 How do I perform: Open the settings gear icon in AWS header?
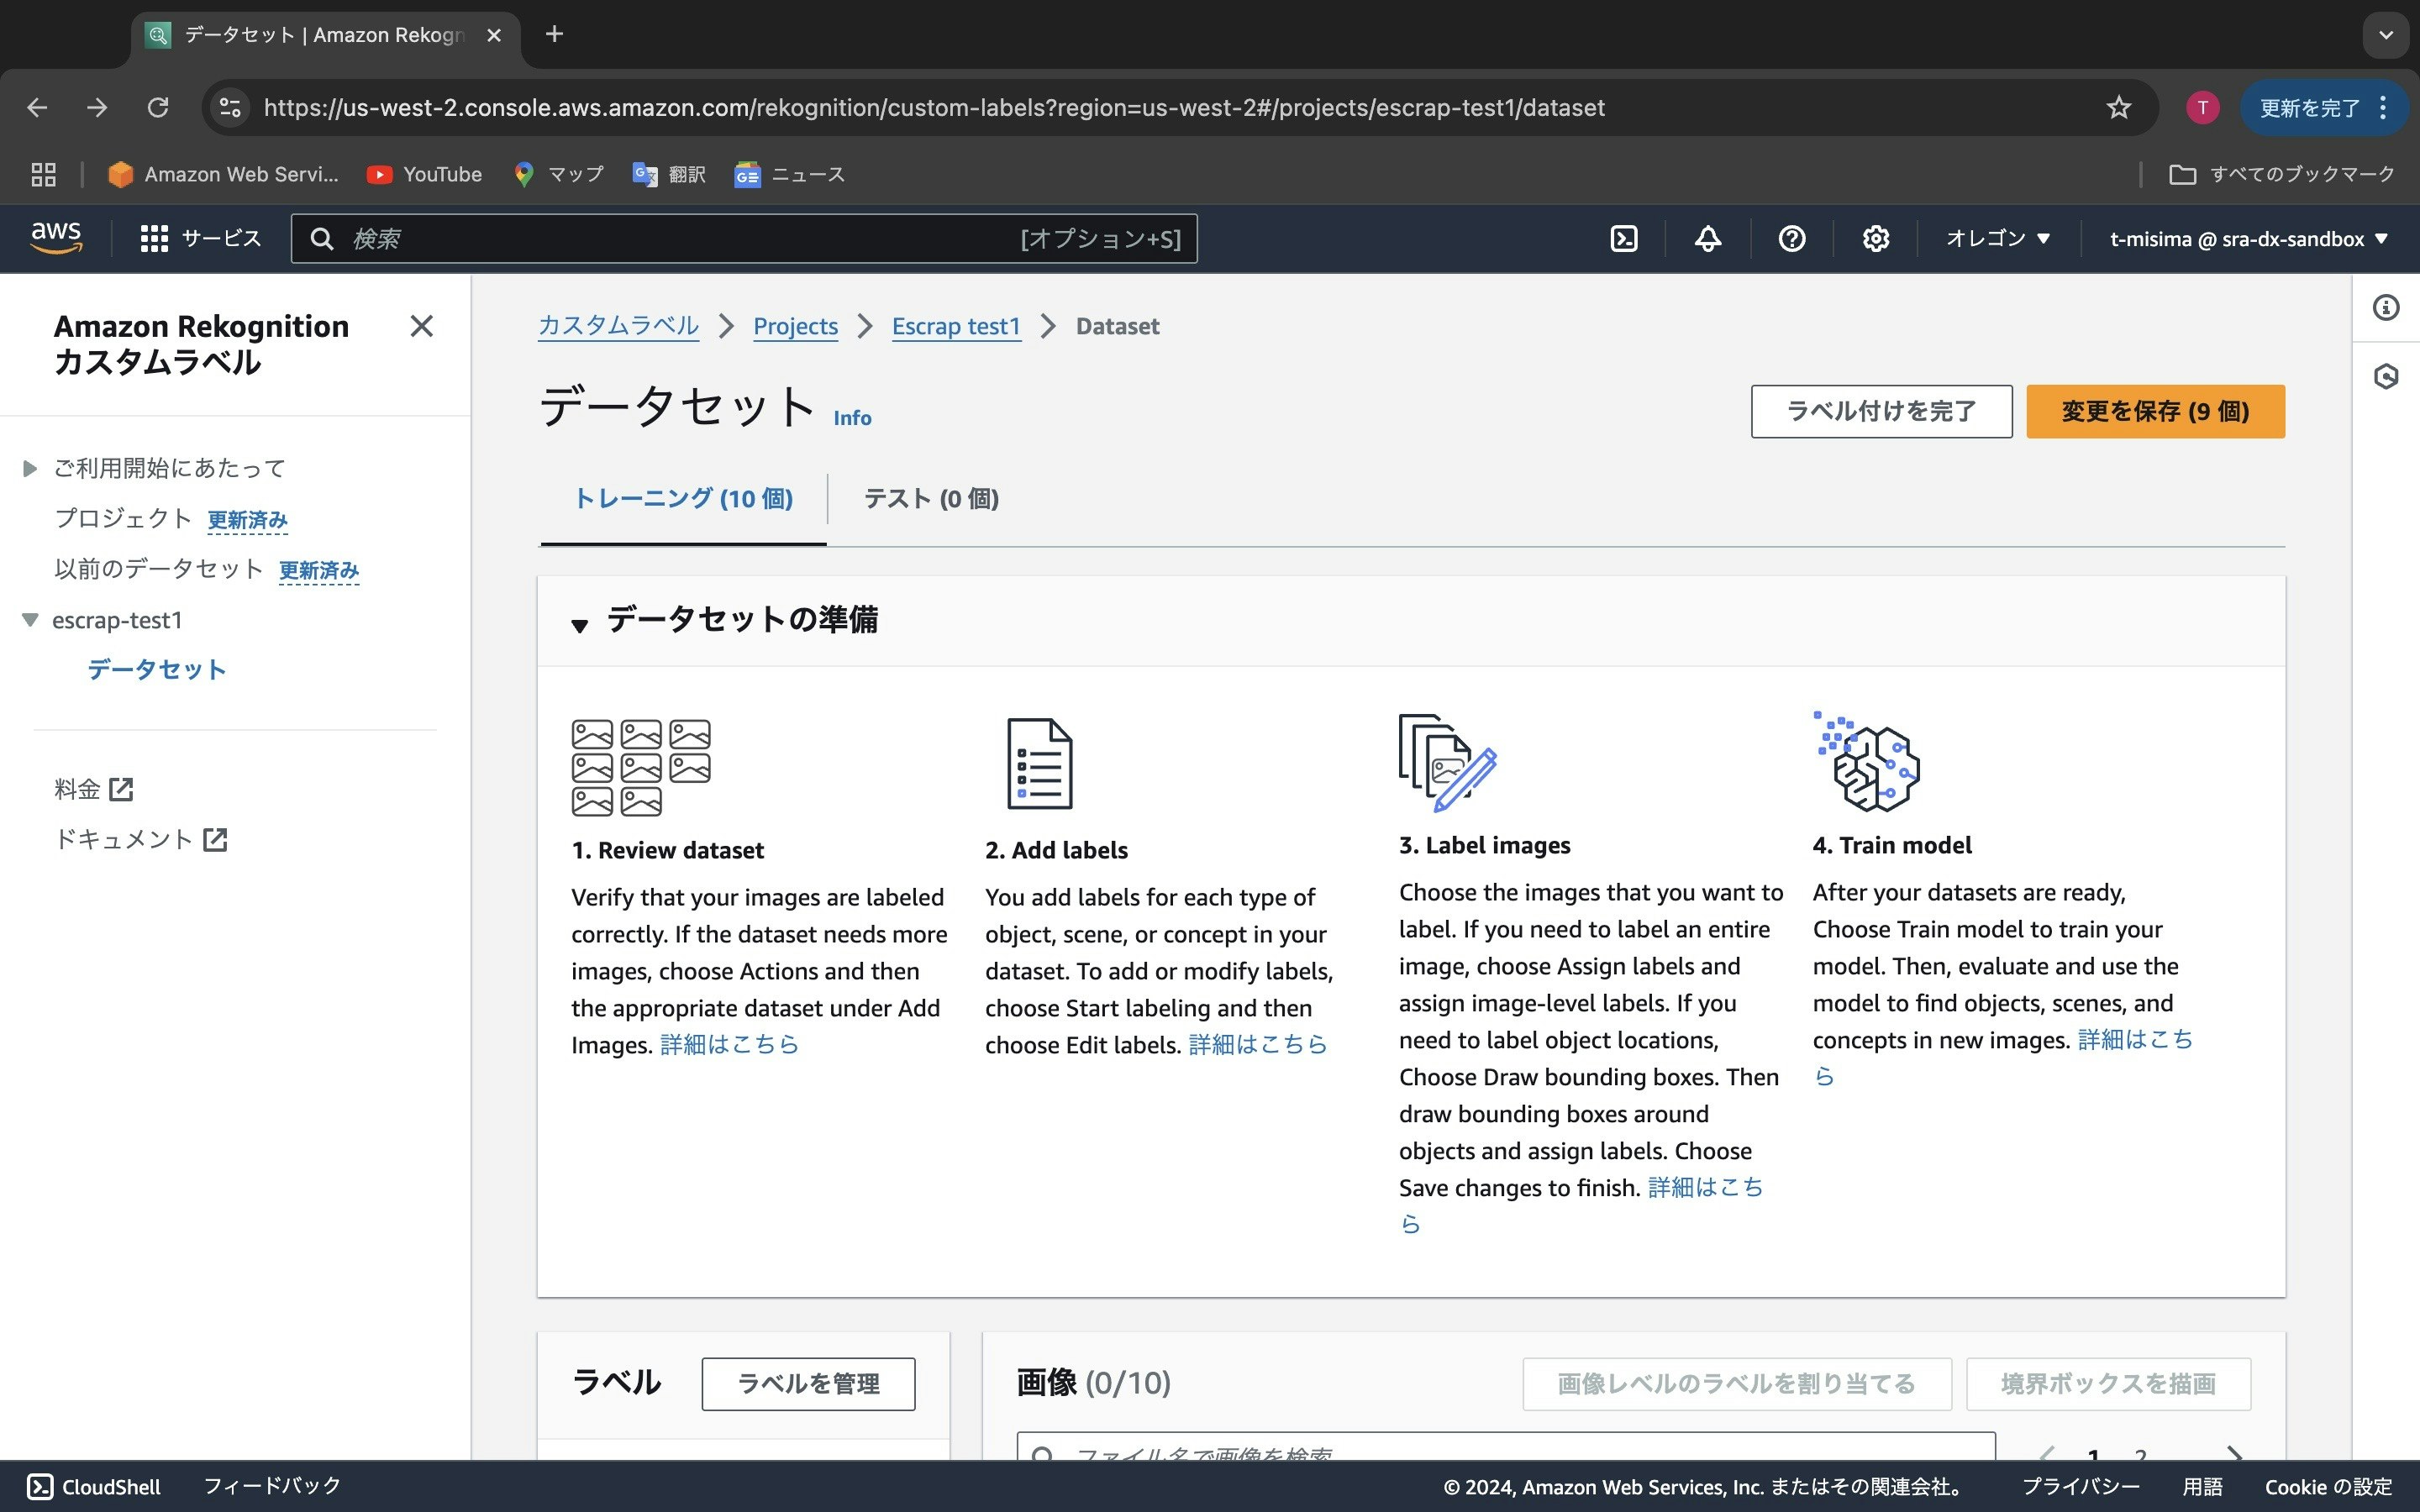[x=1875, y=239]
